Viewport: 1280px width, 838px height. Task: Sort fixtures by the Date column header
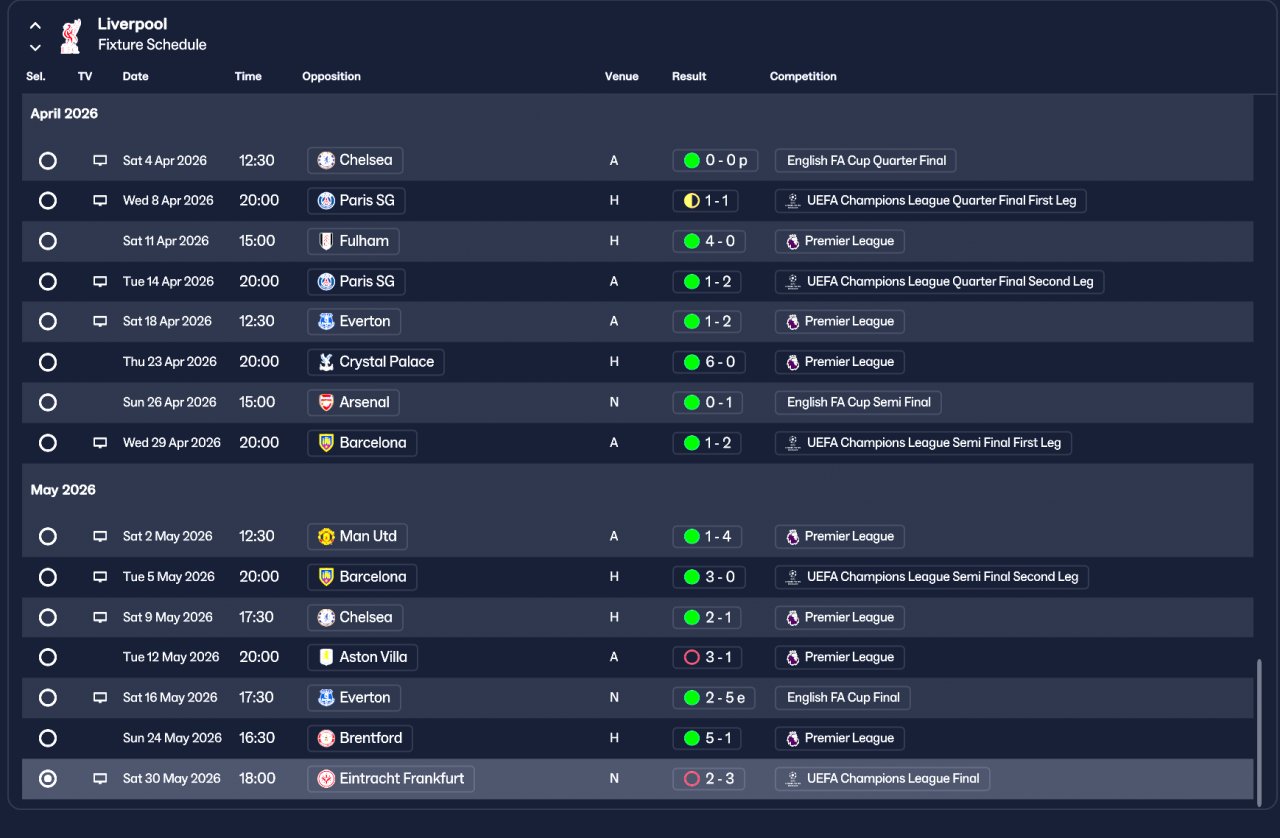coord(135,76)
